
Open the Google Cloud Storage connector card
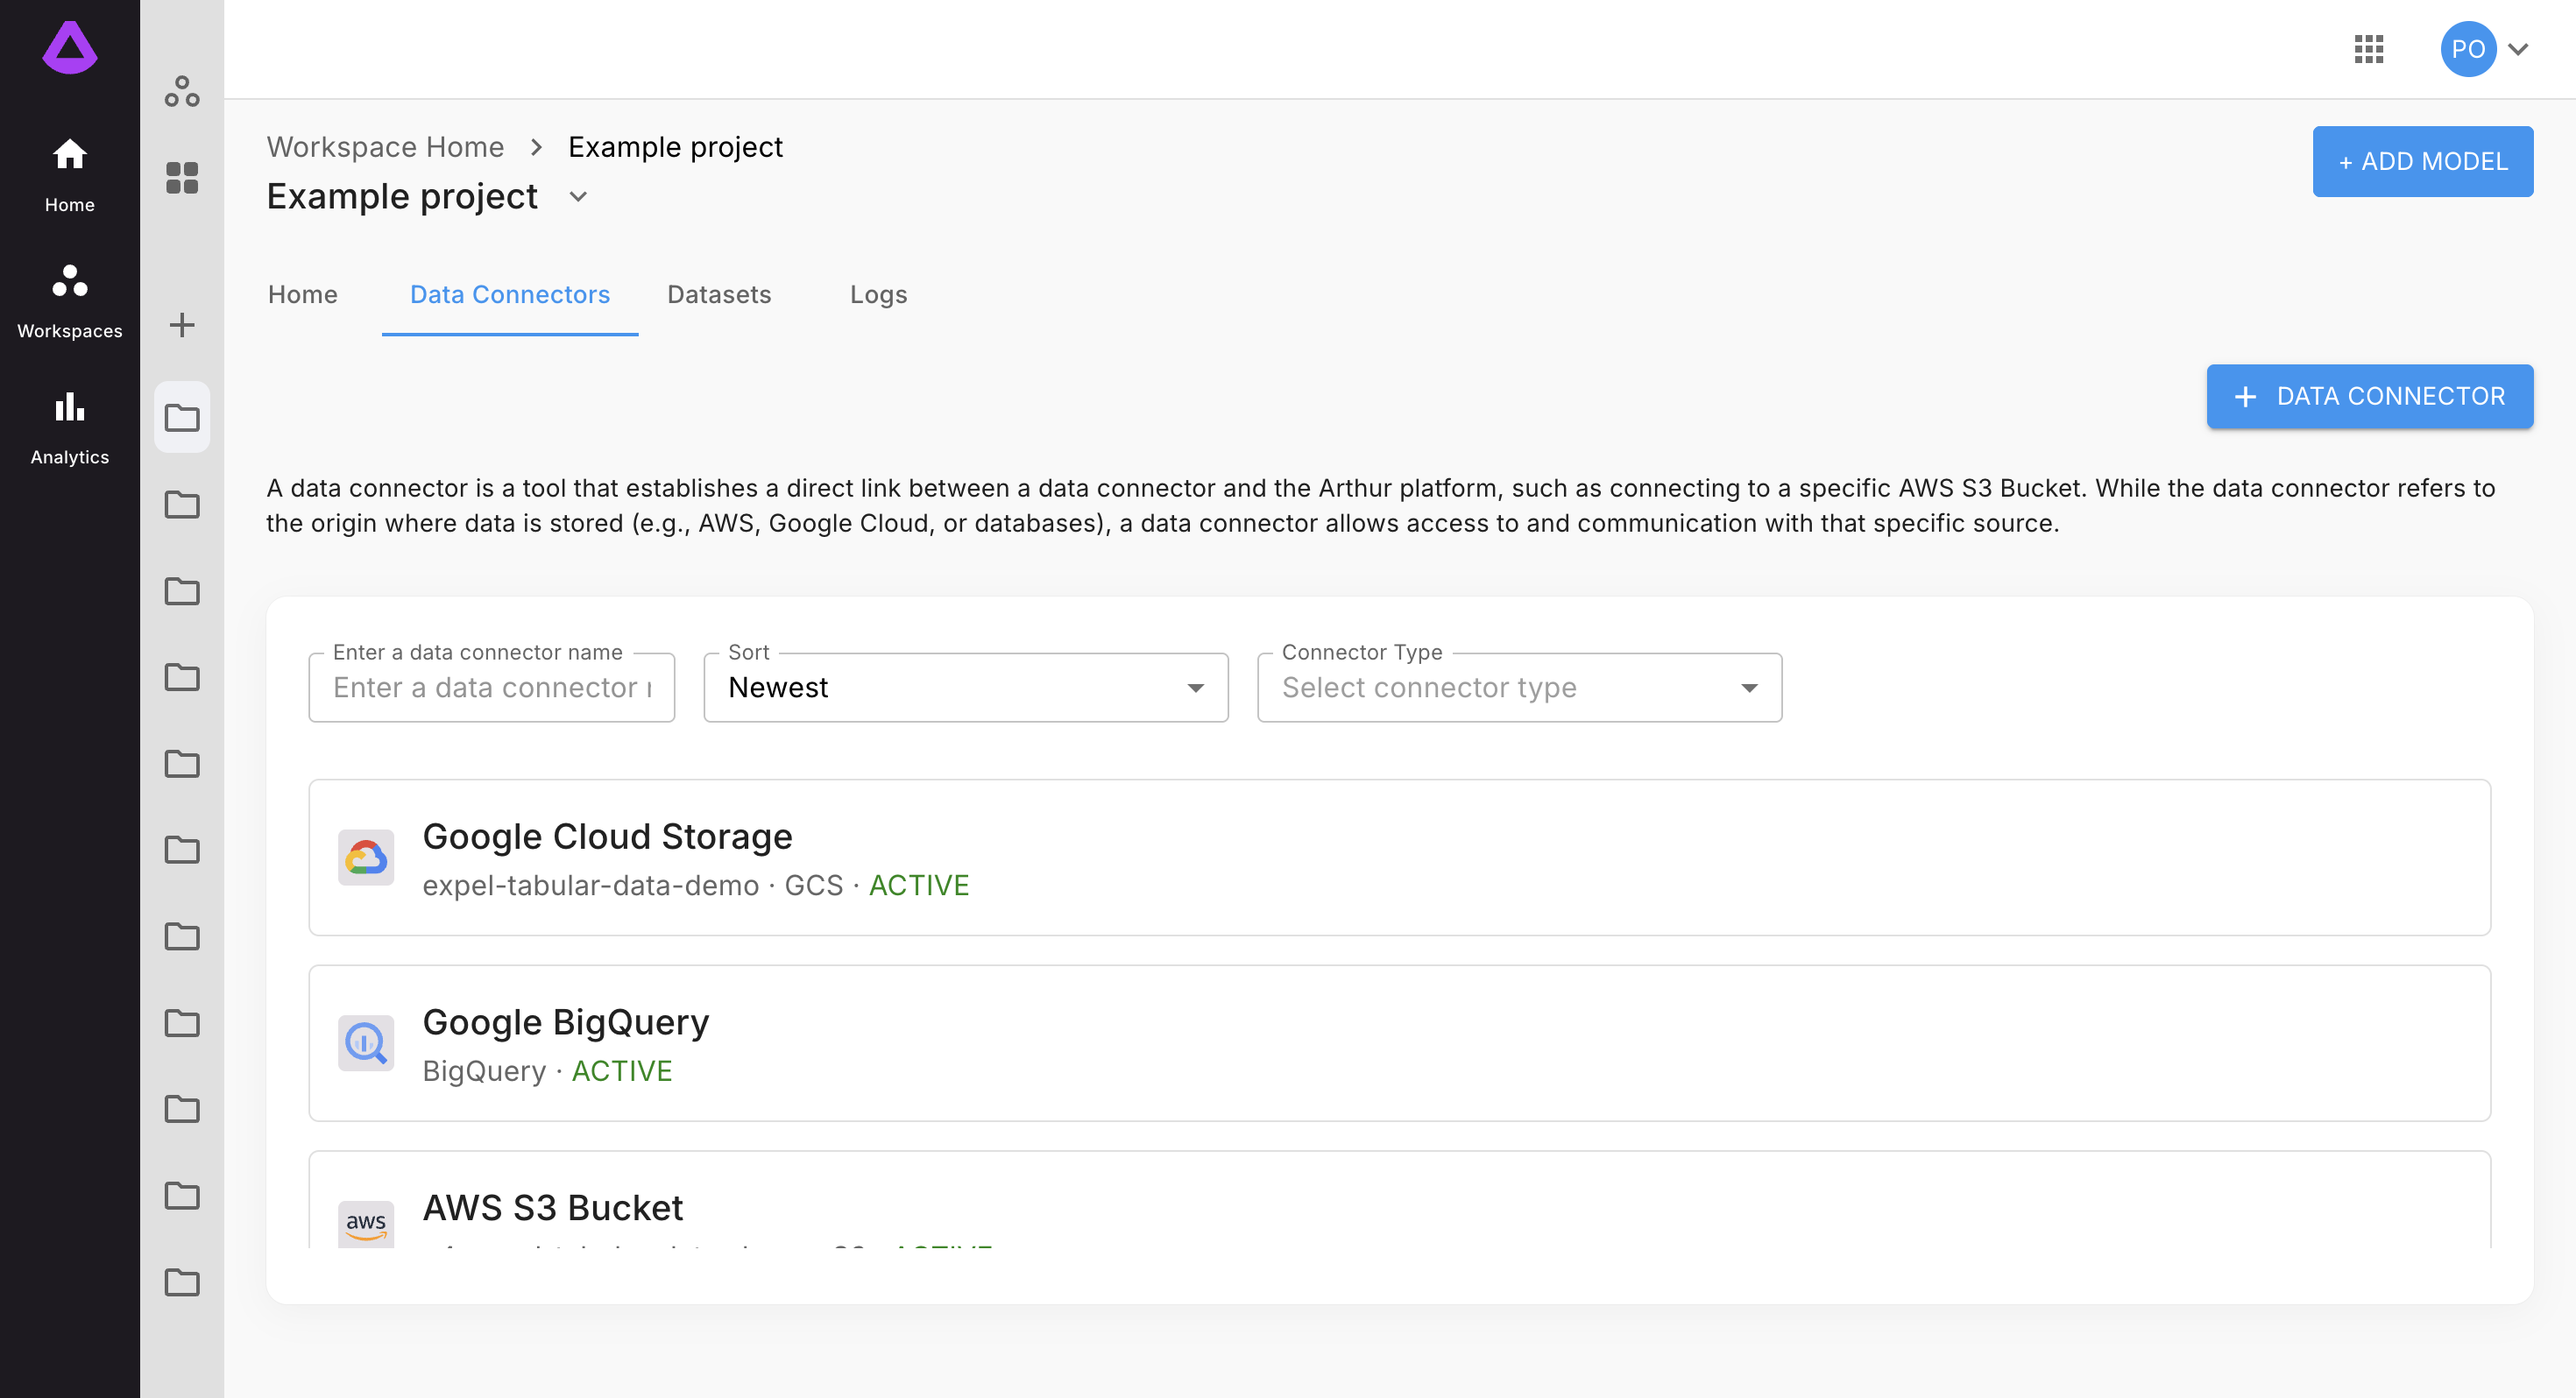point(1399,857)
